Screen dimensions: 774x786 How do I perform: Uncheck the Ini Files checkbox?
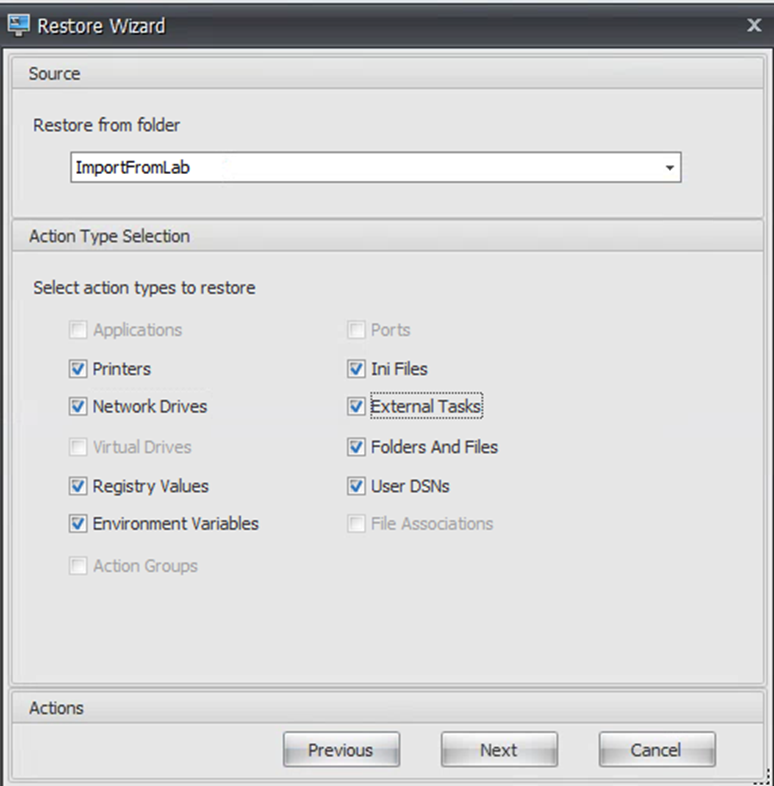pyautogui.click(x=356, y=369)
